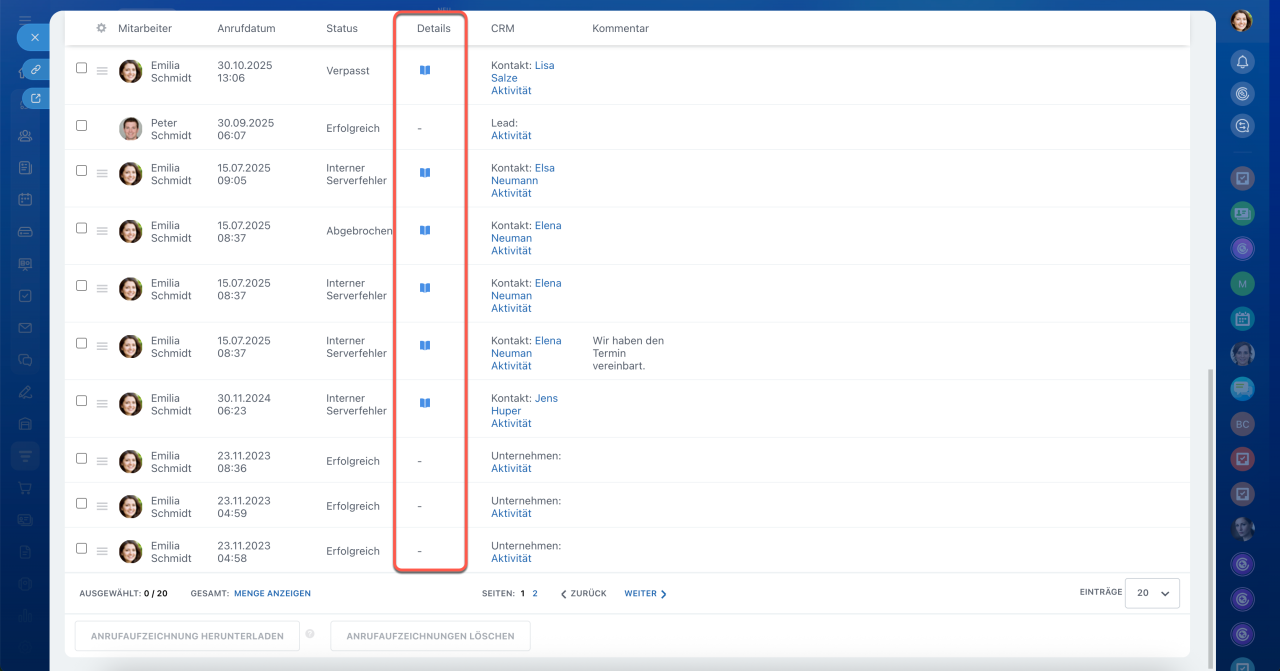
Task: Sort by Status column header
Action: [x=342, y=28]
